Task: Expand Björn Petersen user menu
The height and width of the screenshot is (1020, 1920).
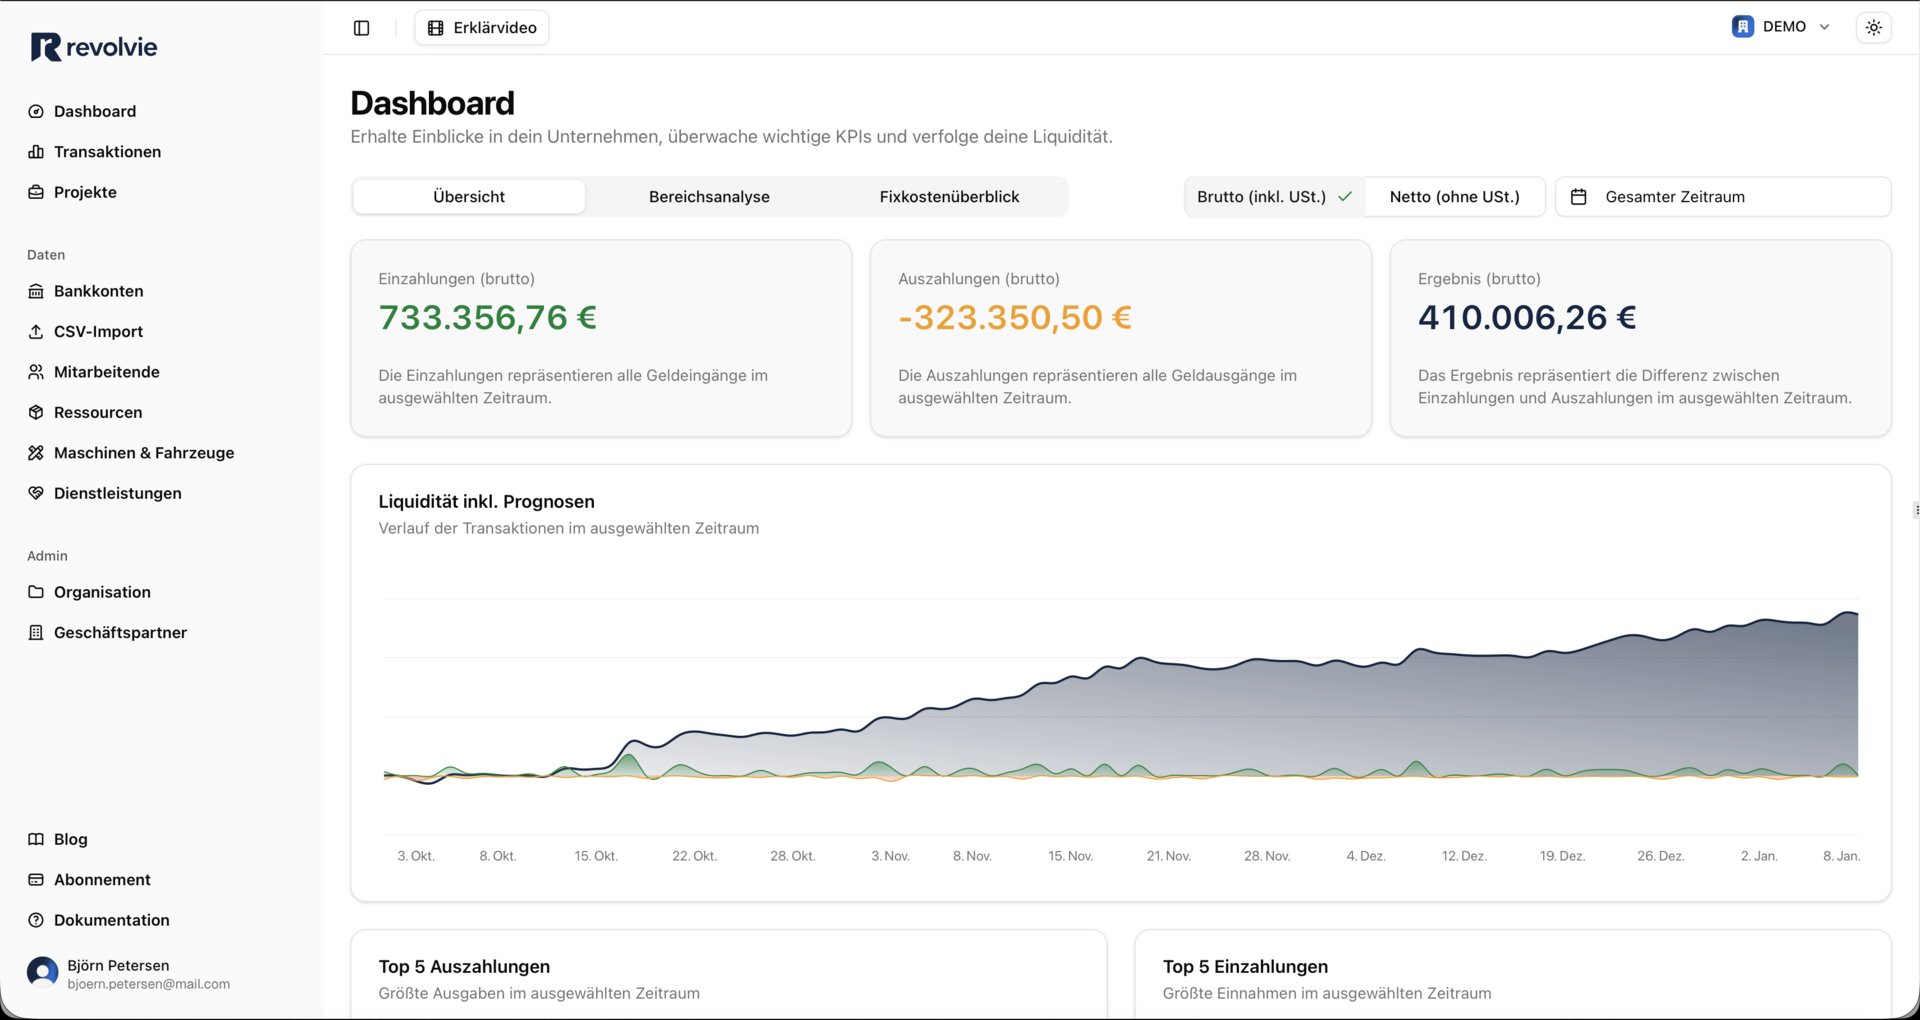Action: 148,974
